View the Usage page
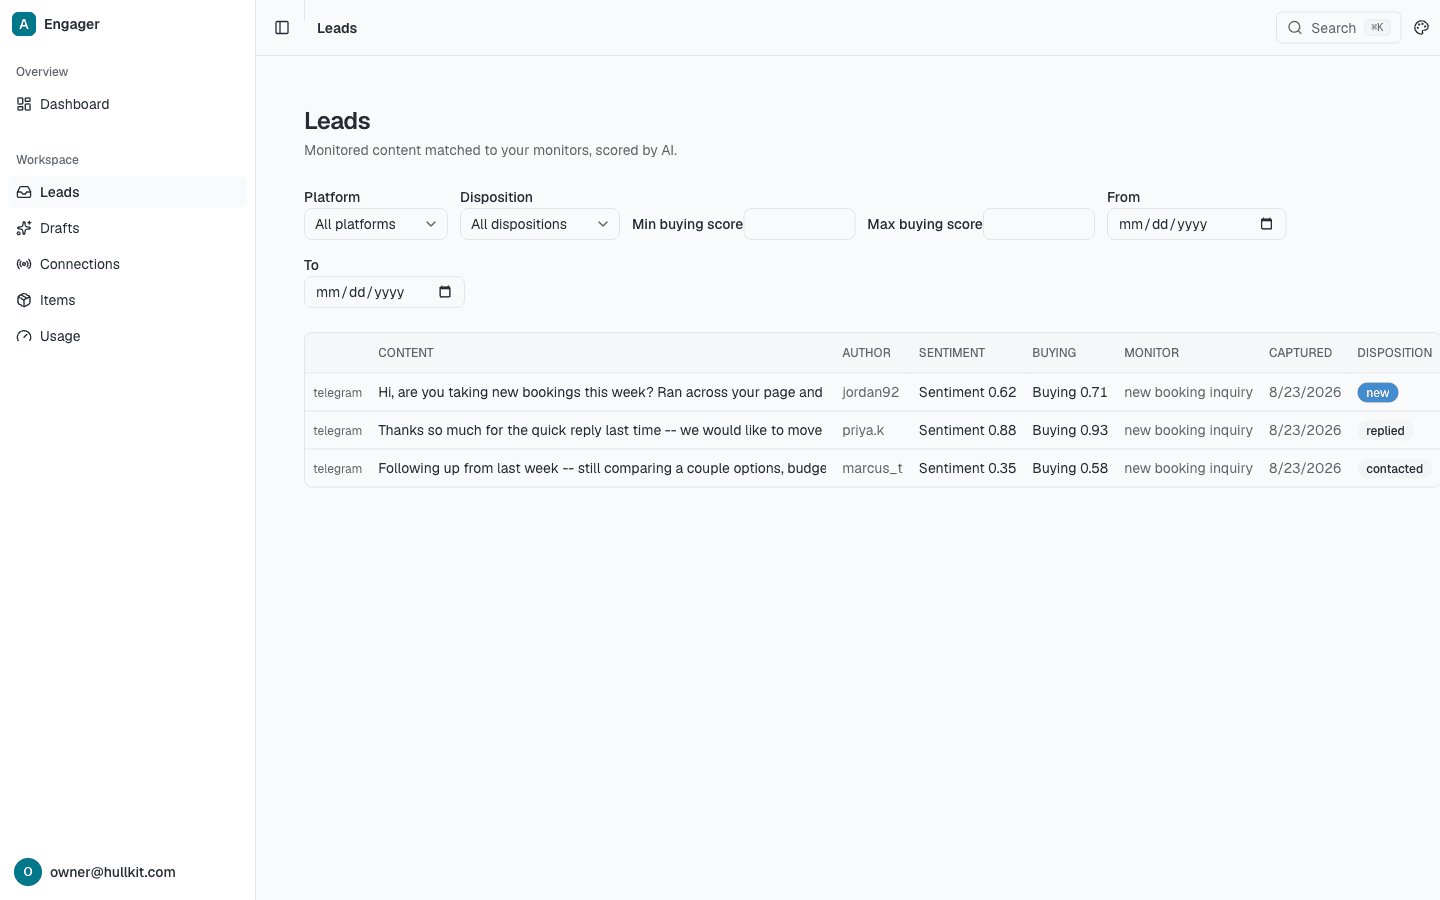The width and height of the screenshot is (1440, 900). pyautogui.click(x=127, y=336)
